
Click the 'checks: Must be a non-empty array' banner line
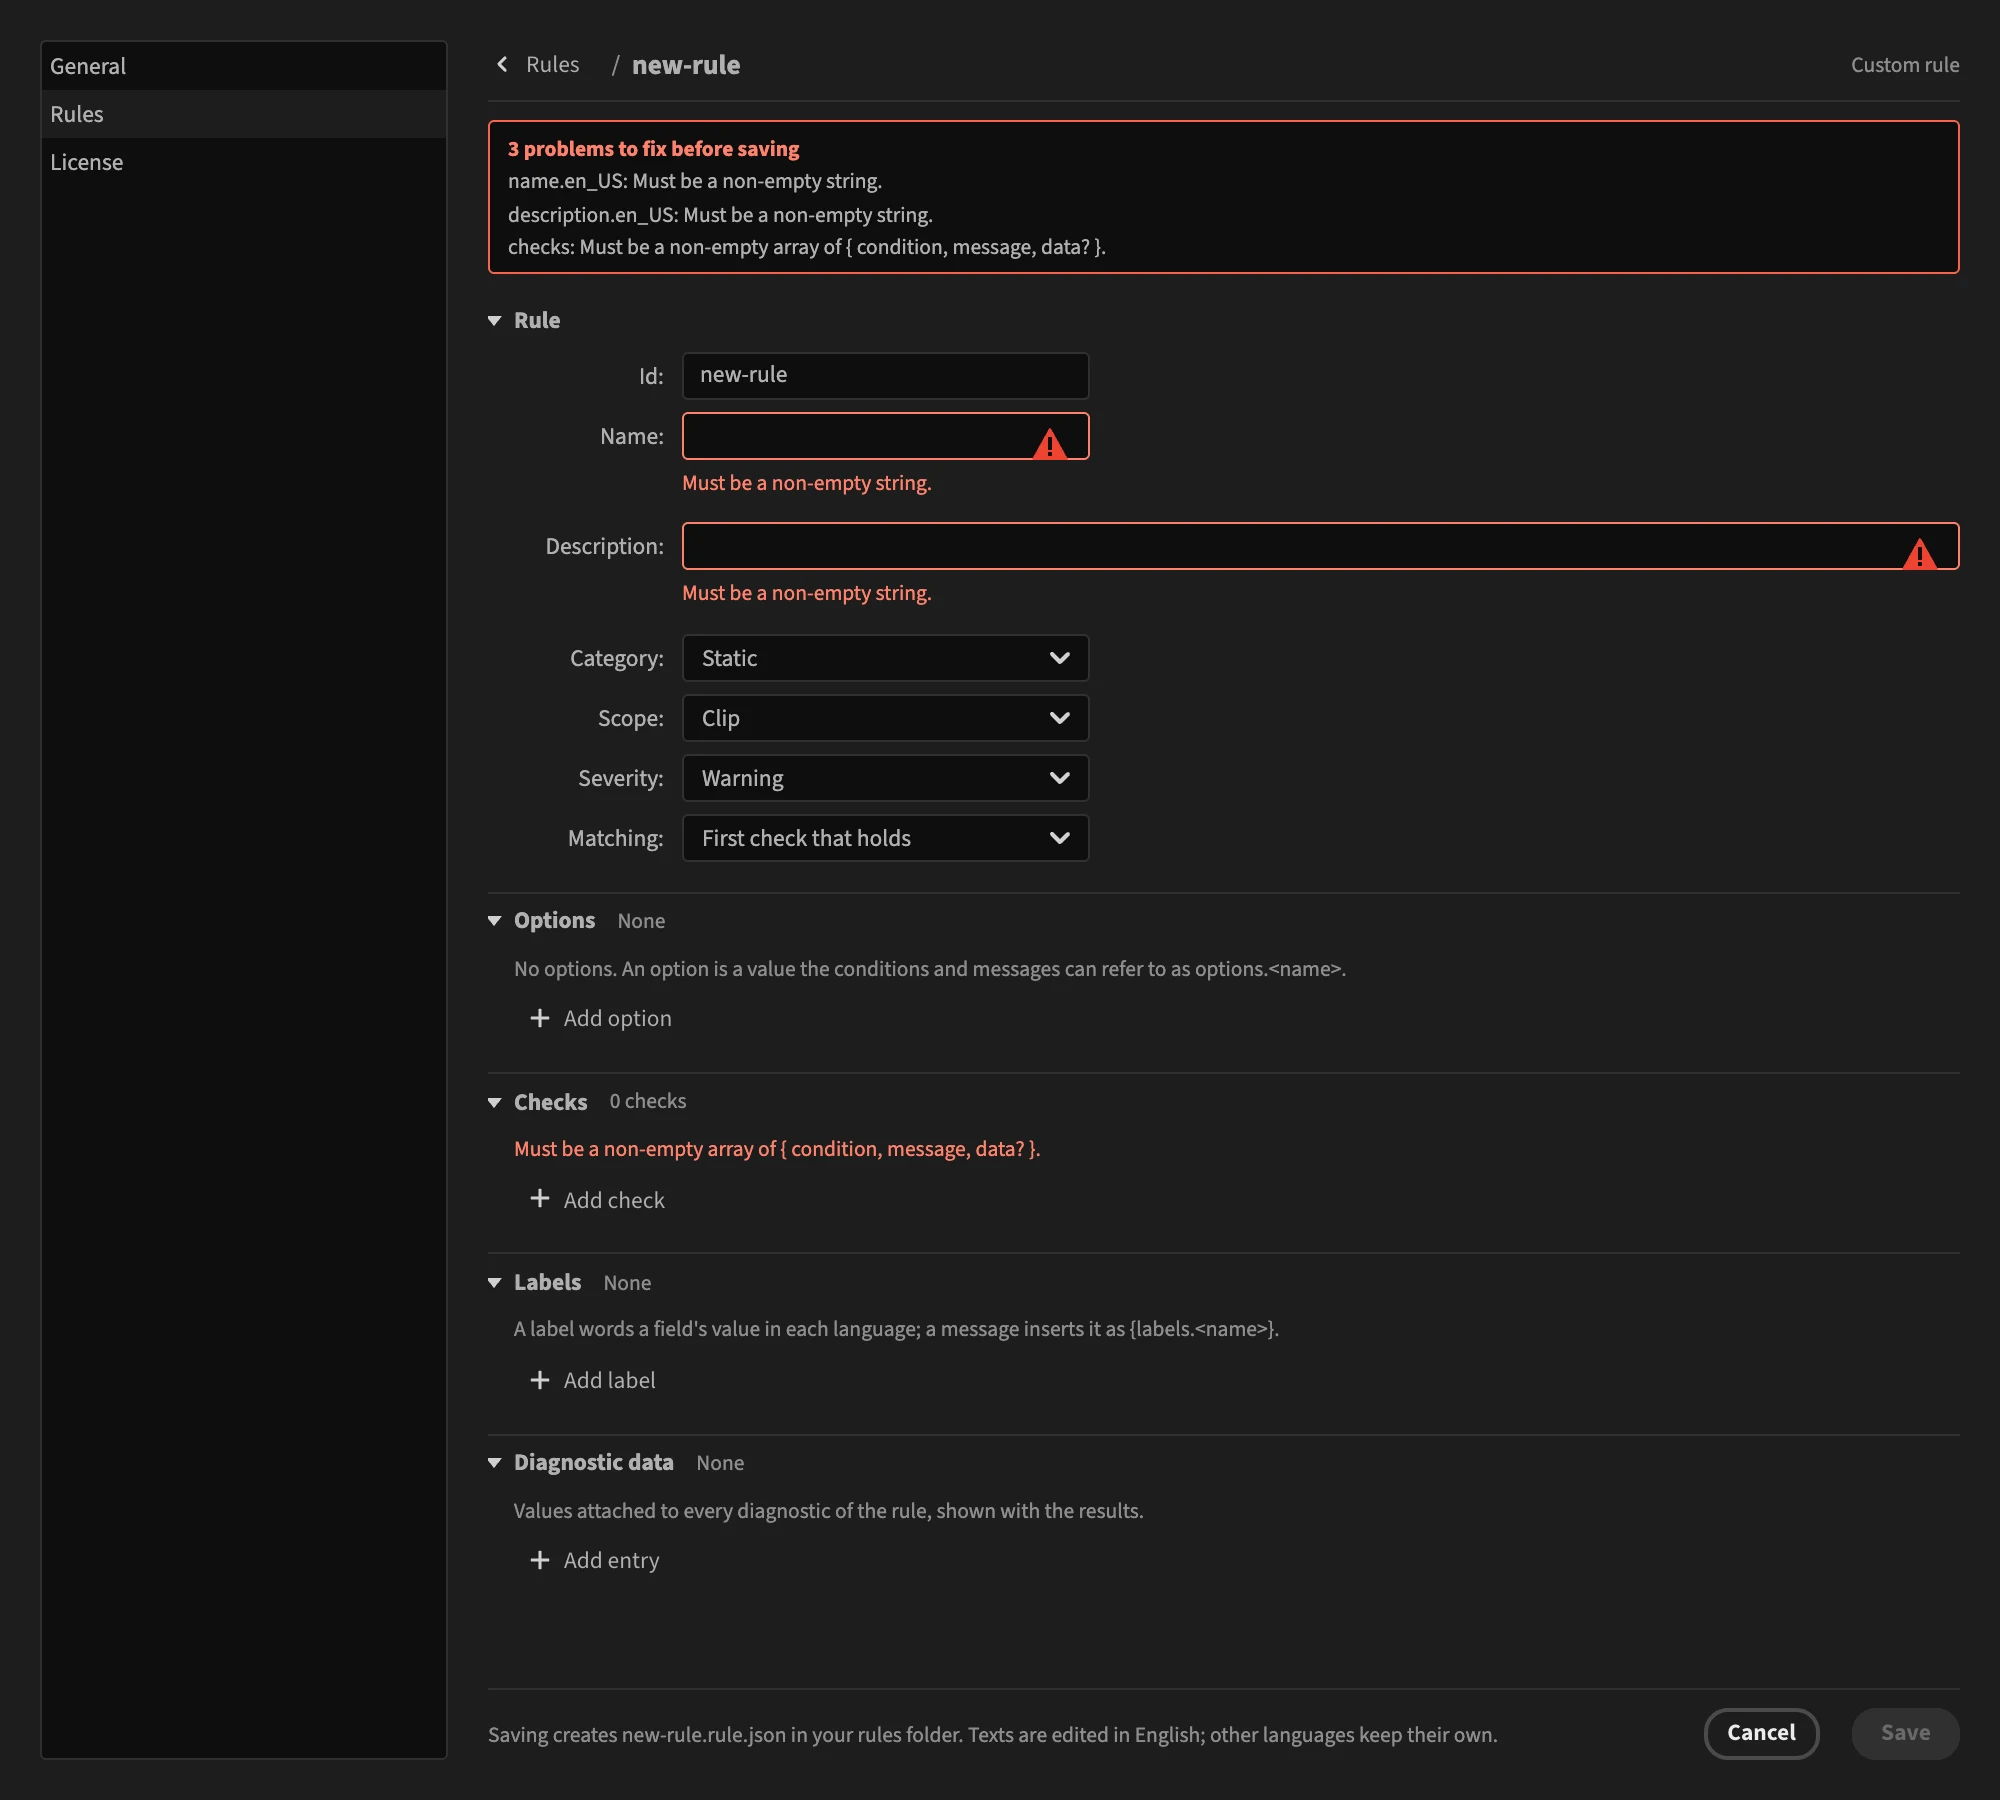[806, 247]
